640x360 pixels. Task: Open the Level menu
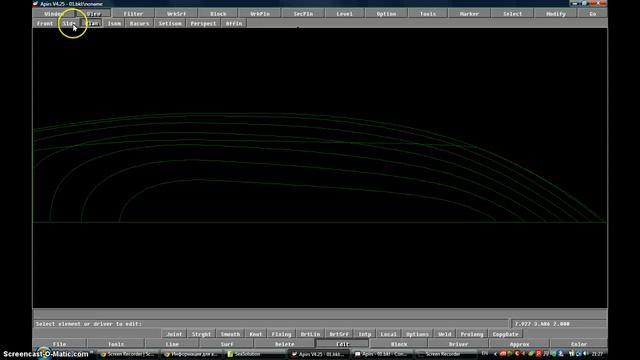pyautogui.click(x=344, y=13)
